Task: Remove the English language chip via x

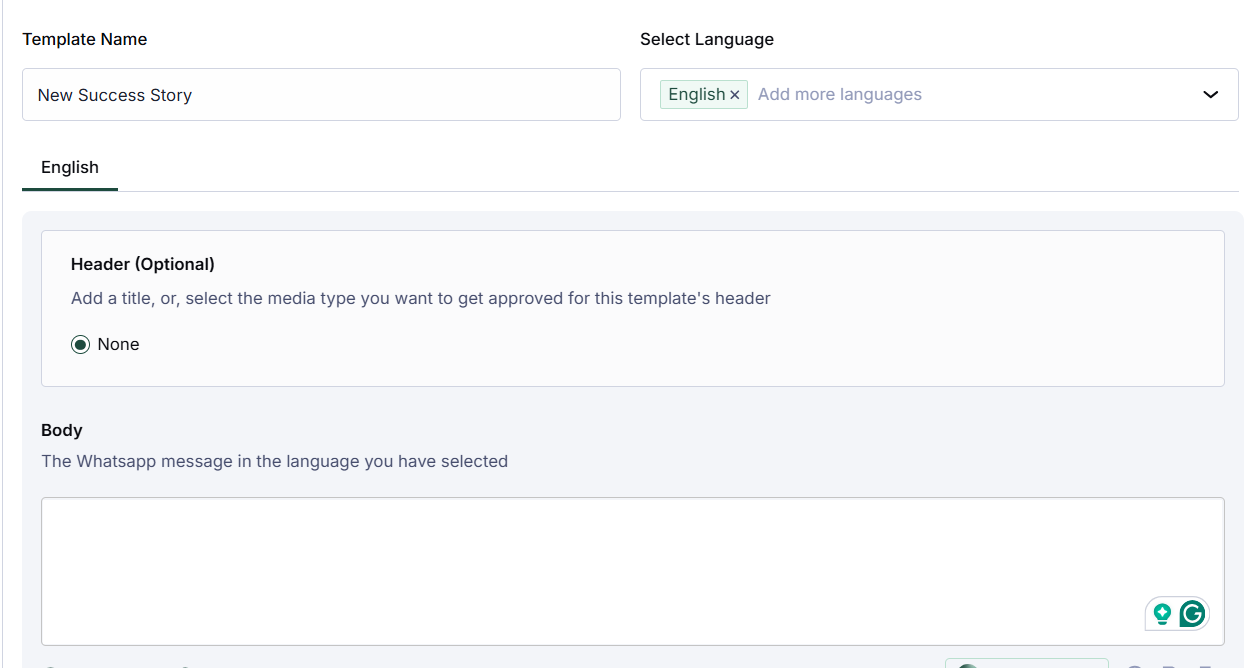Action: (x=735, y=95)
